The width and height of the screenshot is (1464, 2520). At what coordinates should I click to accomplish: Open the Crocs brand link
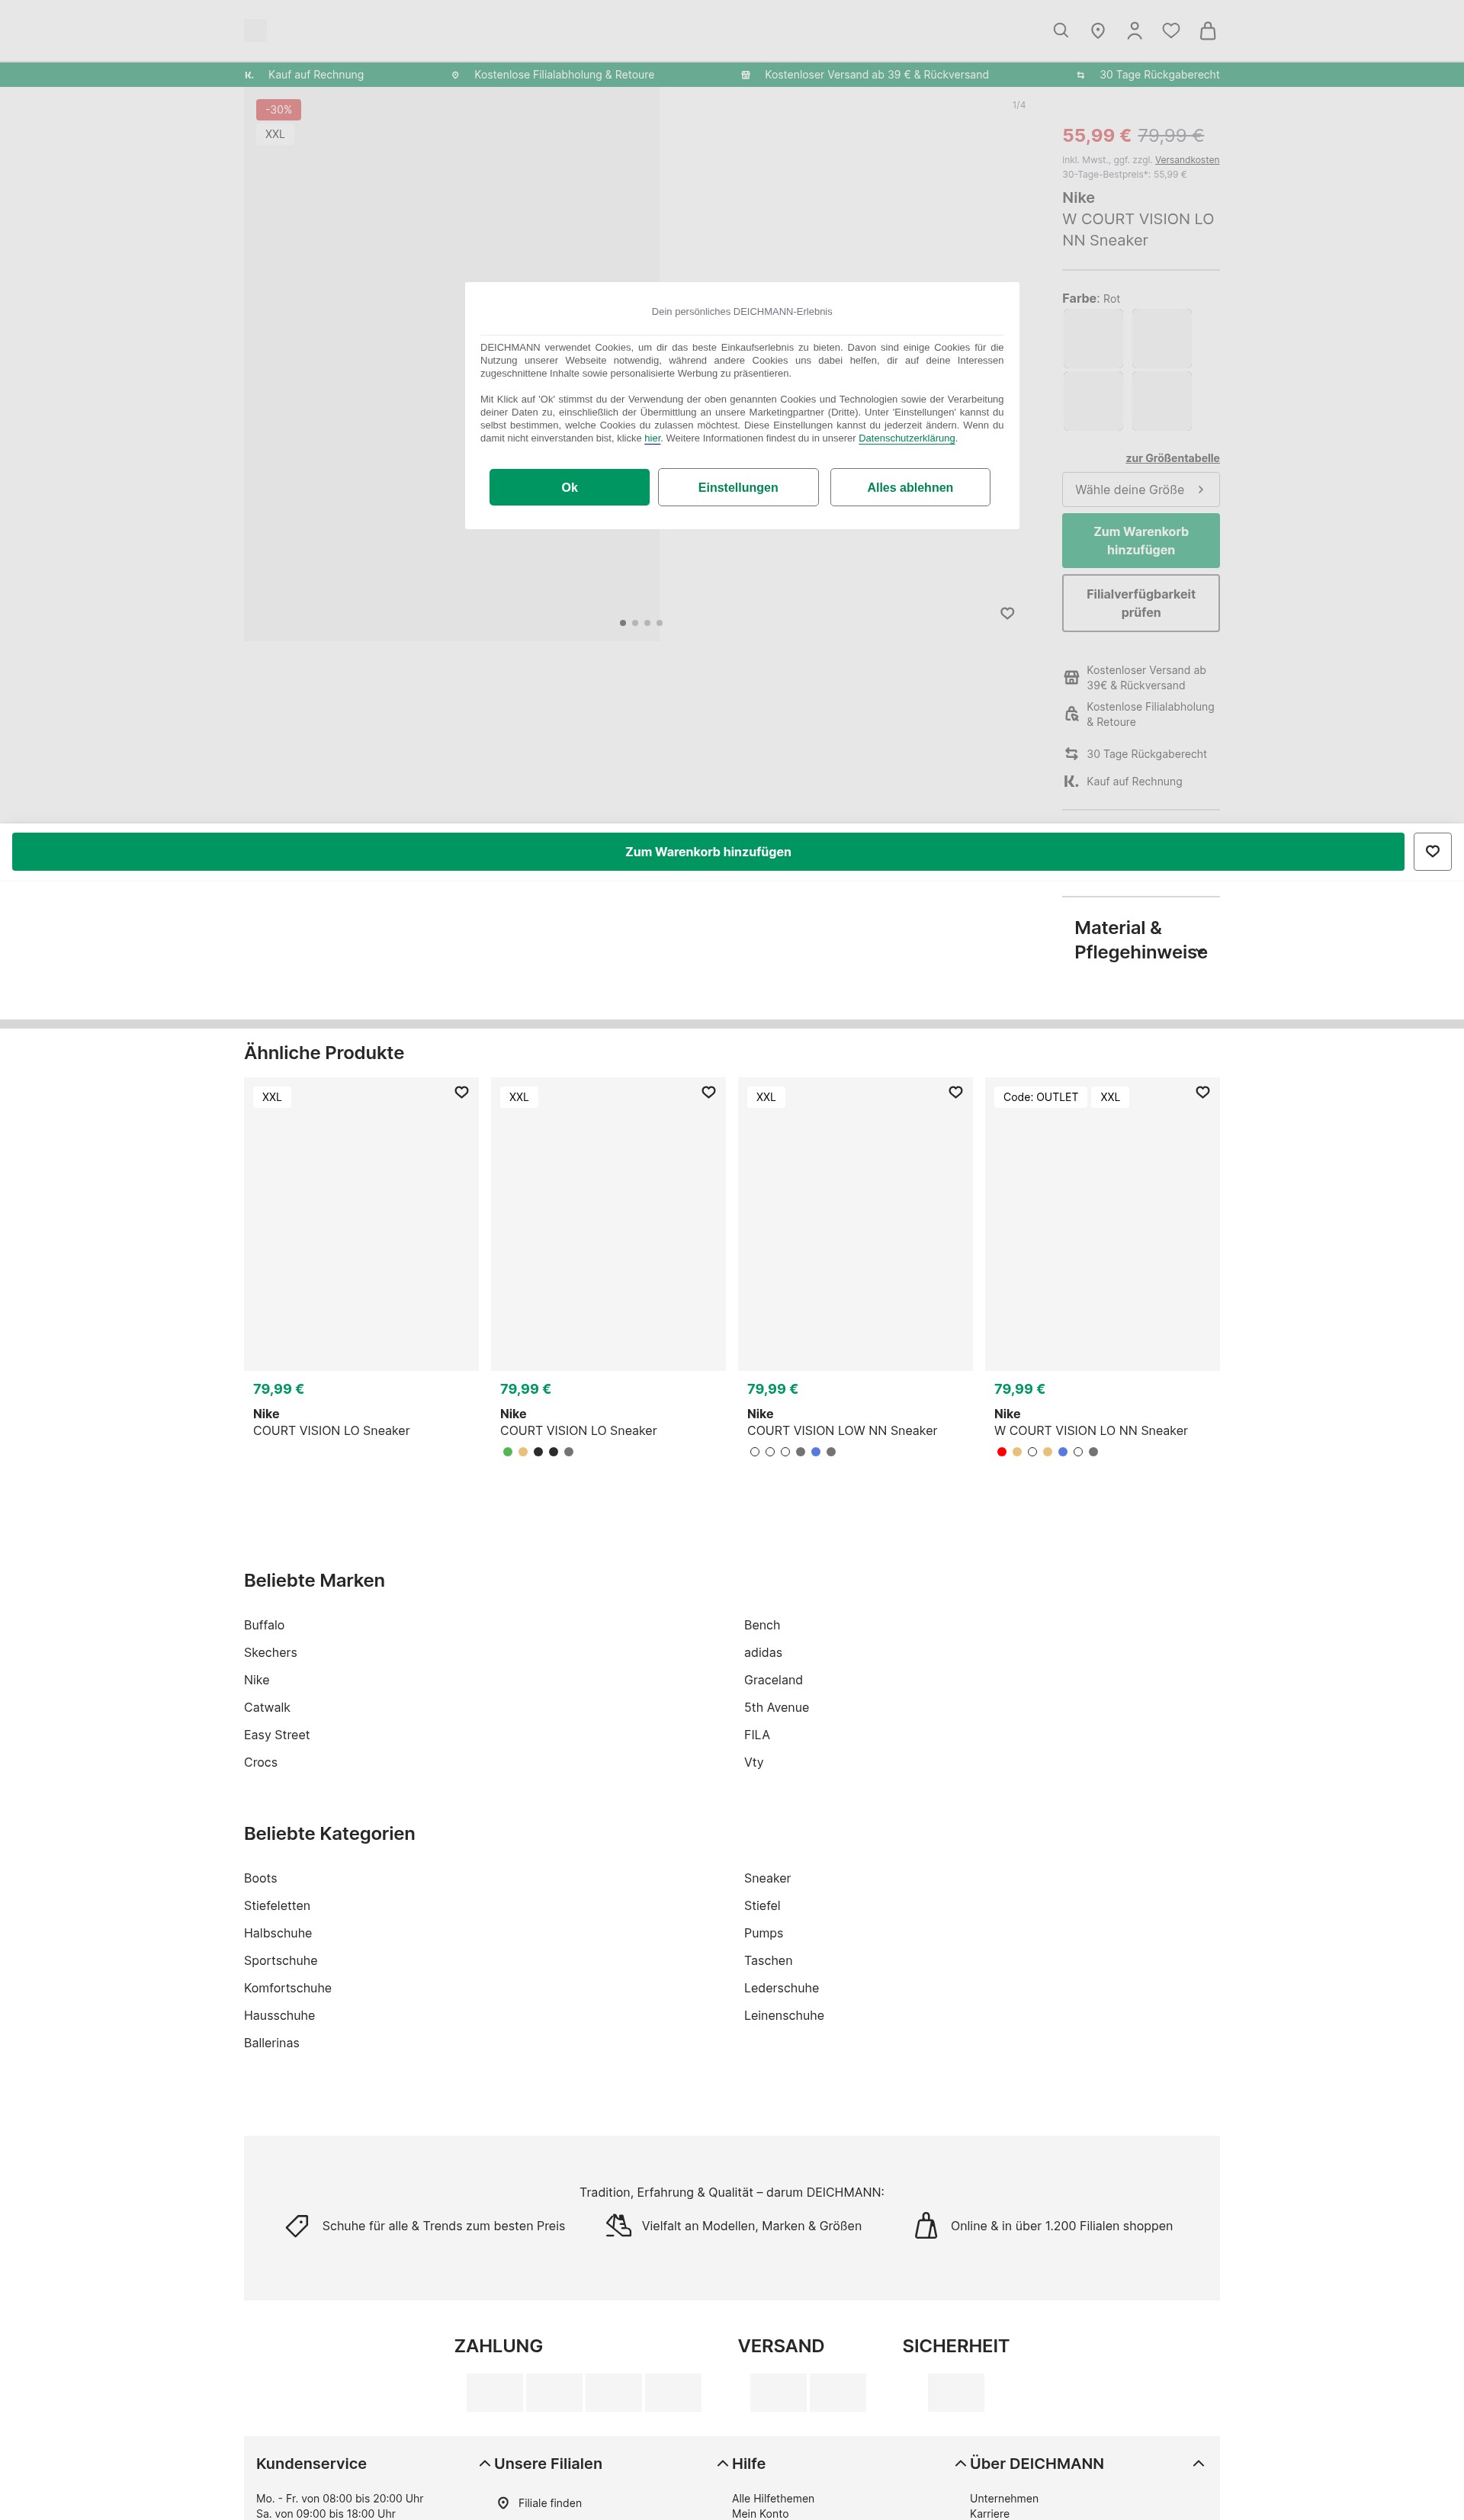point(260,1762)
